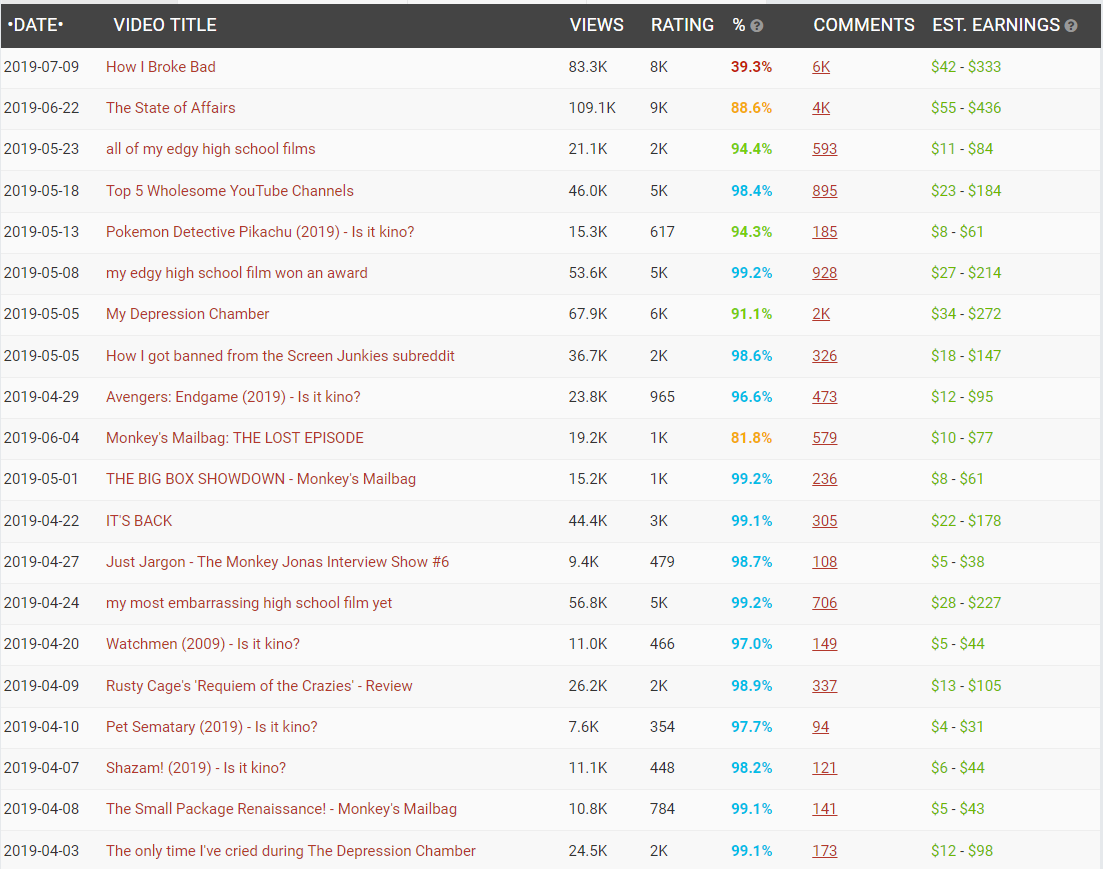Open the 'IT'S BACK' video link

[139, 520]
